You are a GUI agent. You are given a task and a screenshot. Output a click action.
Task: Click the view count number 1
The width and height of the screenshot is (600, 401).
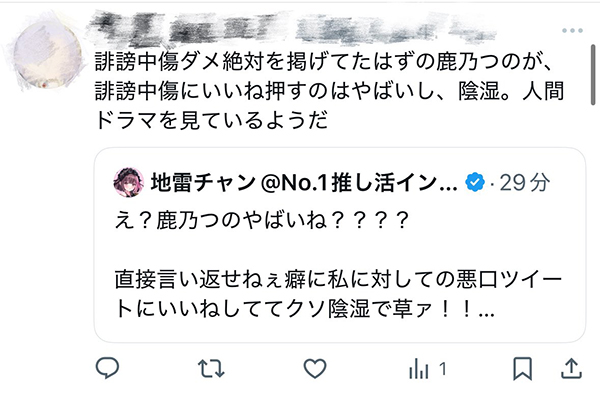click(x=443, y=369)
